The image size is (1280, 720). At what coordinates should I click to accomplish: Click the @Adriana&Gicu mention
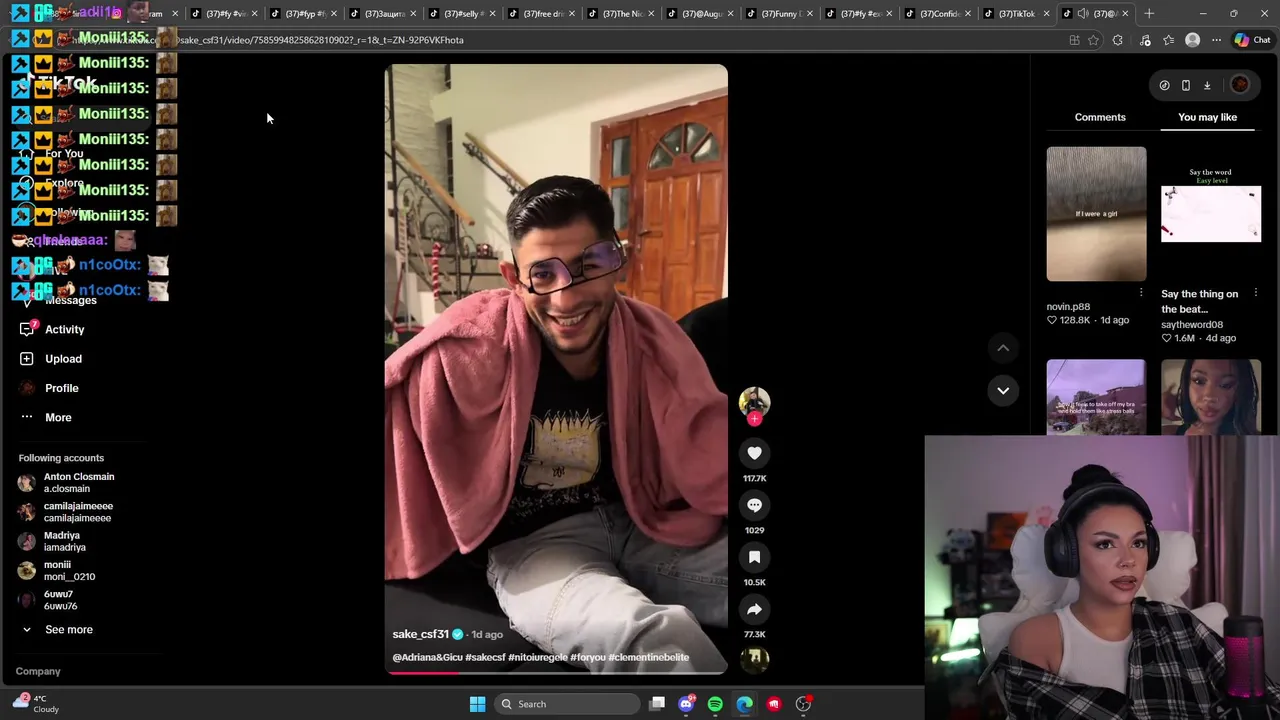coord(427,657)
